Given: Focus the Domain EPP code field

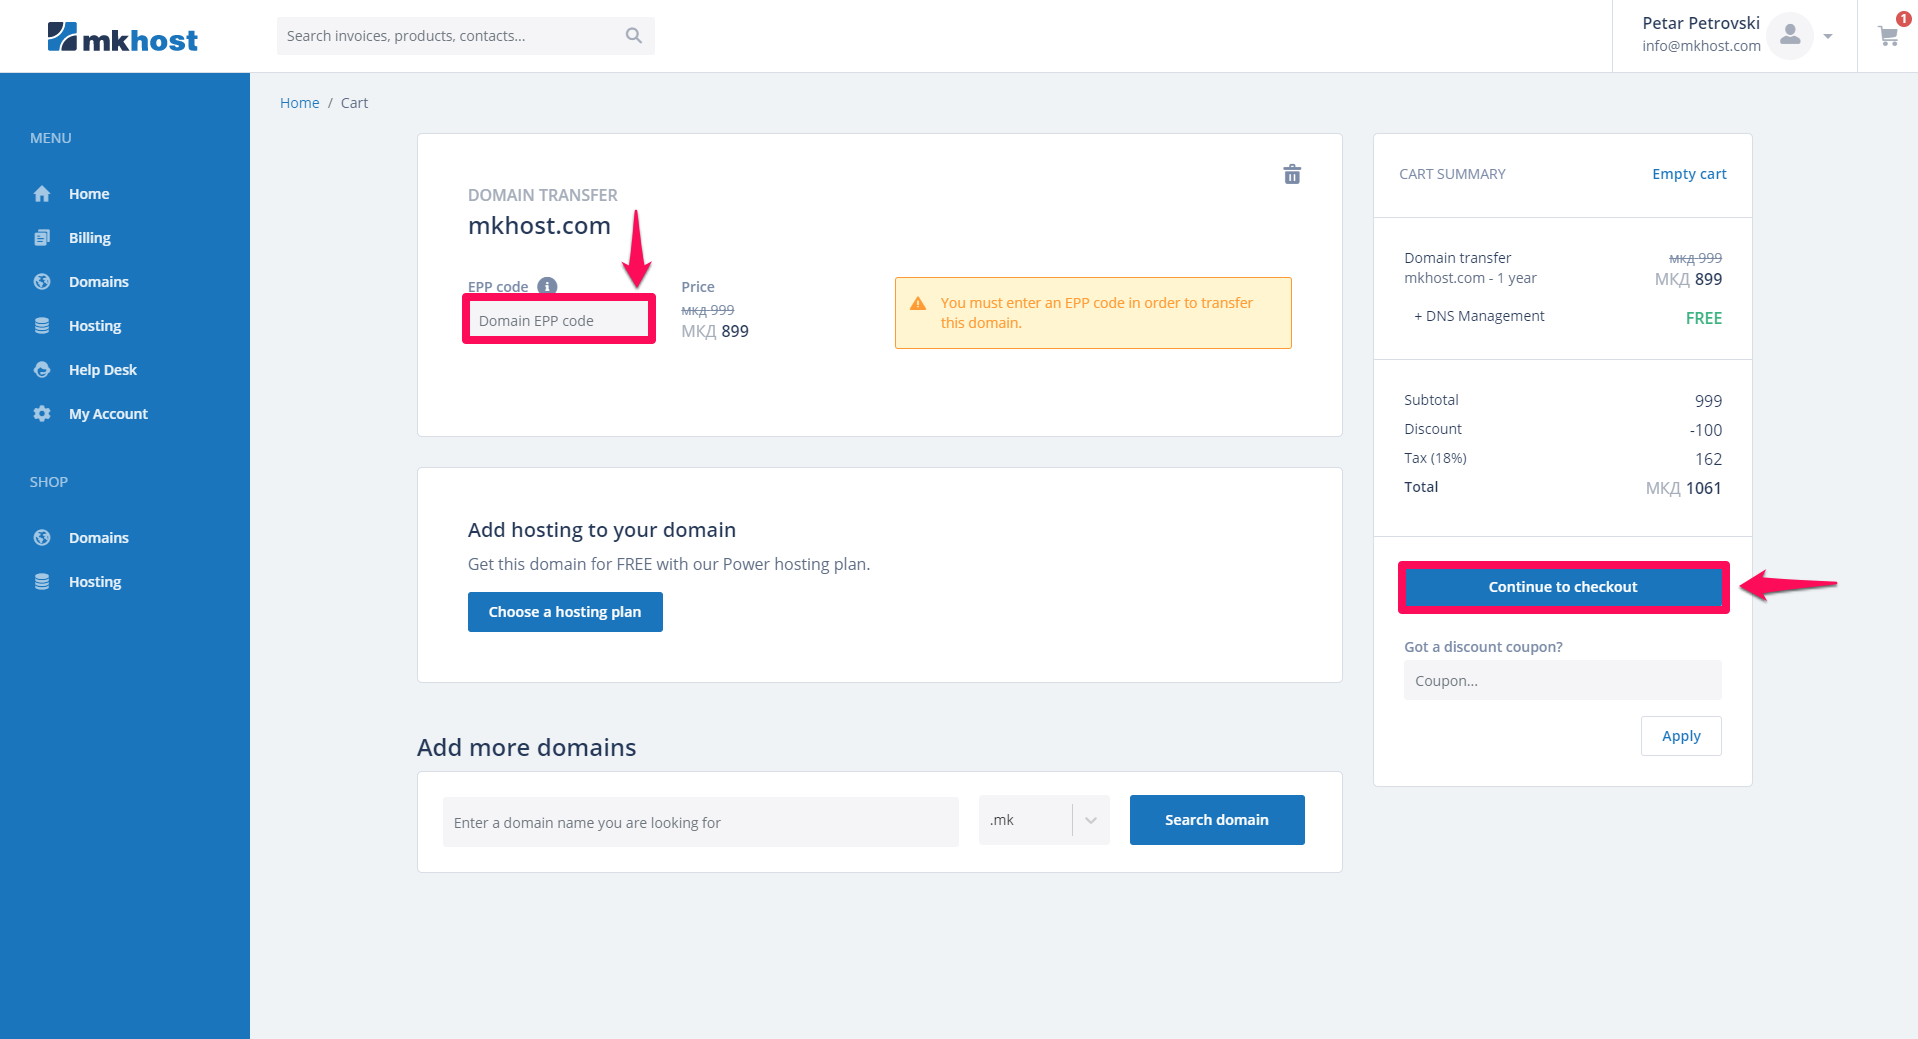Looking at the screenshot, I should coord(559,320).
